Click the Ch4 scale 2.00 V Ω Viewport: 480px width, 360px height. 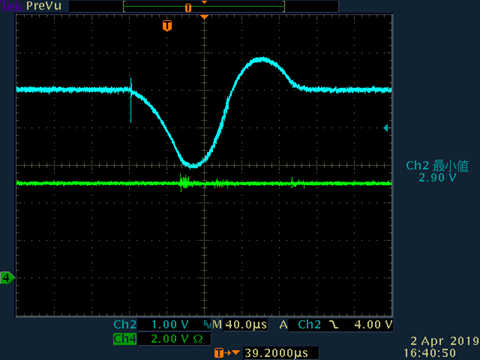tap(177, 339)
